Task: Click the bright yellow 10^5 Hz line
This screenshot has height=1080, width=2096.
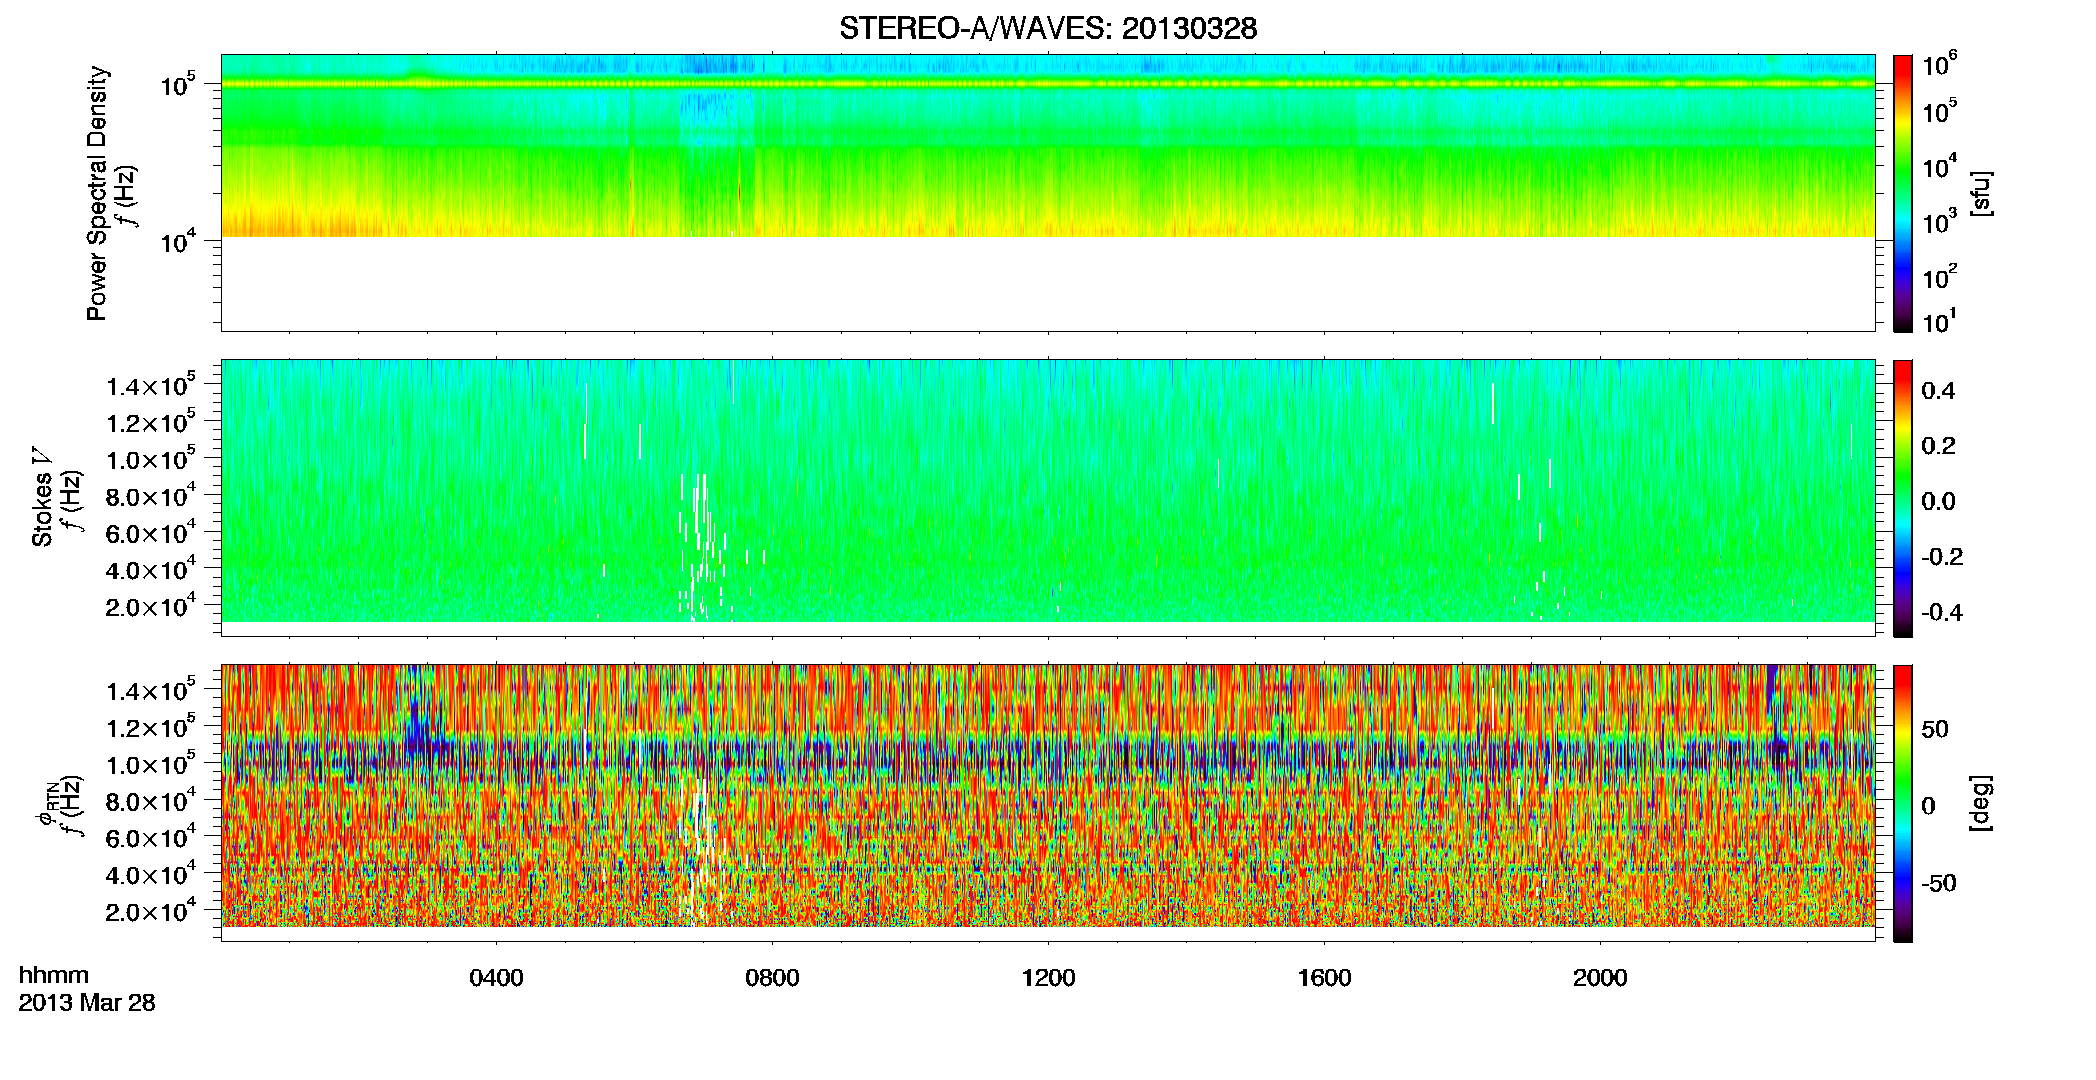Action: [x=1047, y=84]
